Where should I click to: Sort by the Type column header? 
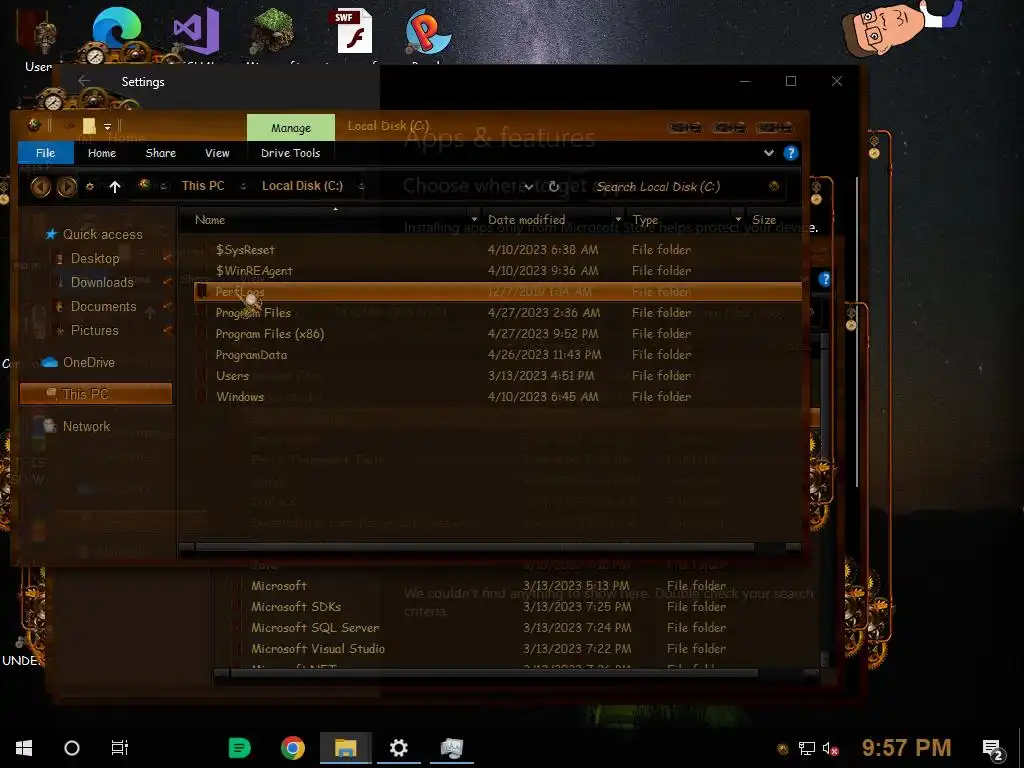pos(645,220)
